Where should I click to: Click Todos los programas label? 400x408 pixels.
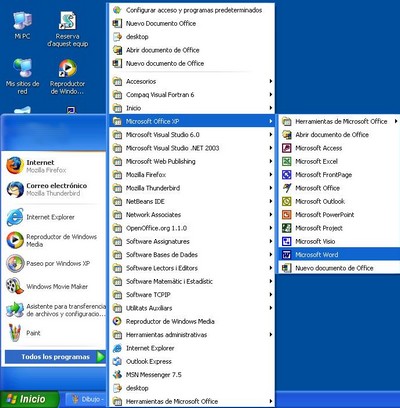[x=56, y=357]
